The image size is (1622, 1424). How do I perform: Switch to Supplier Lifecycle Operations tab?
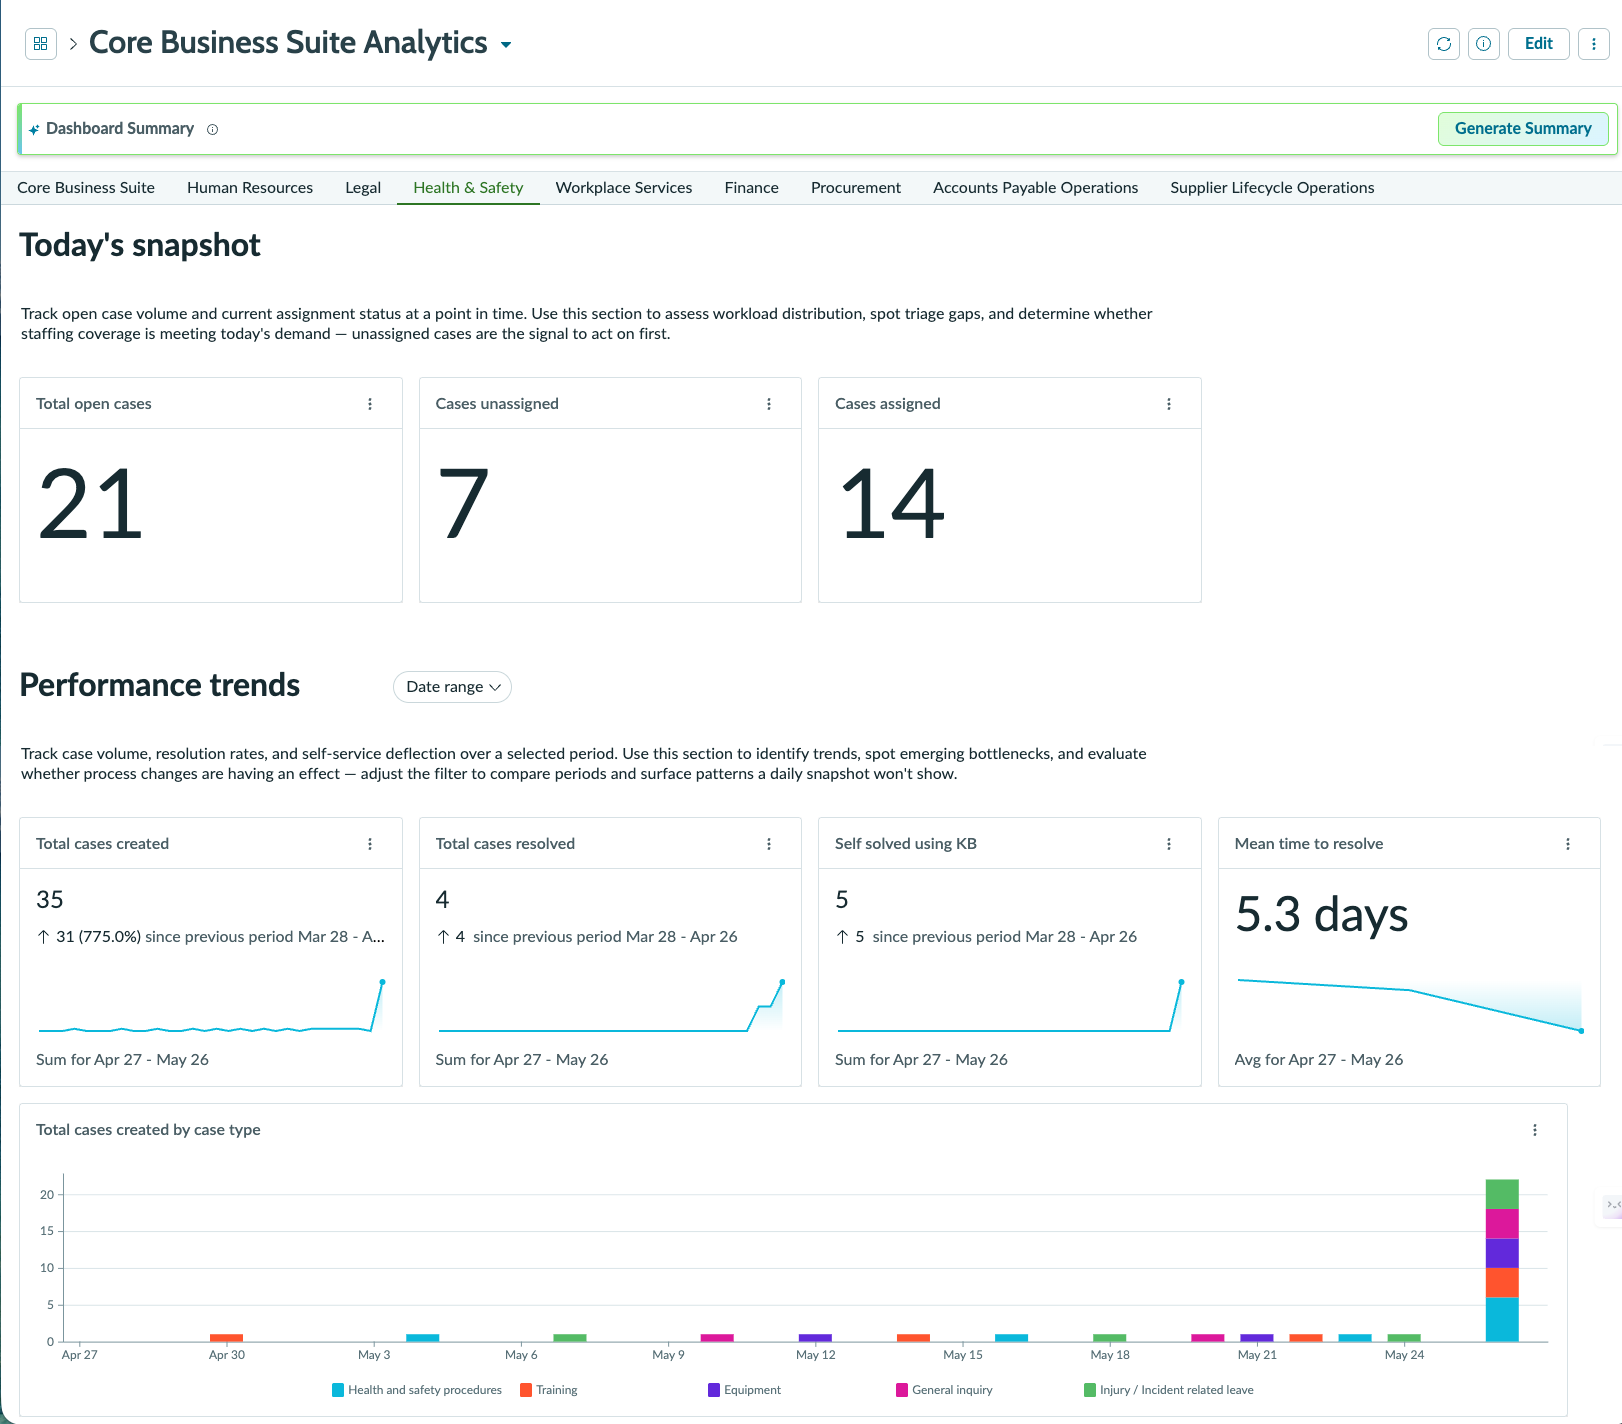point(1272,188)
